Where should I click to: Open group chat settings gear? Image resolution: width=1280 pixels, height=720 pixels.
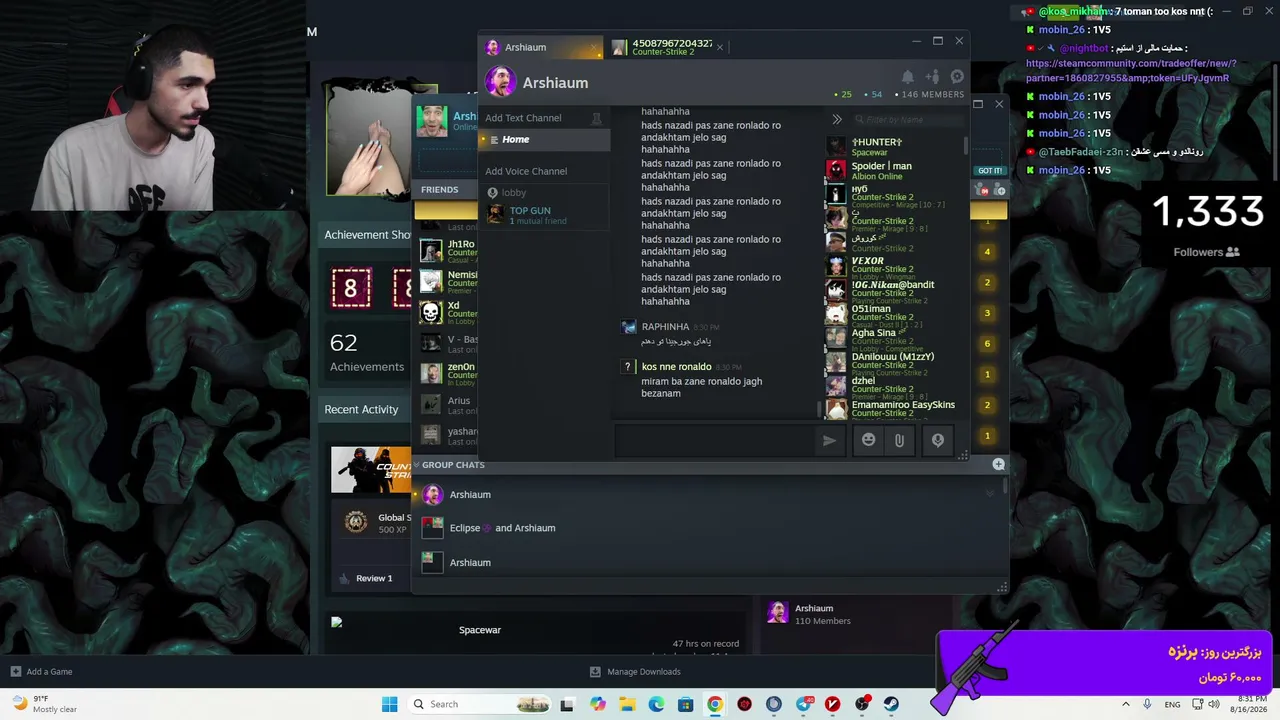coord(957,77)
